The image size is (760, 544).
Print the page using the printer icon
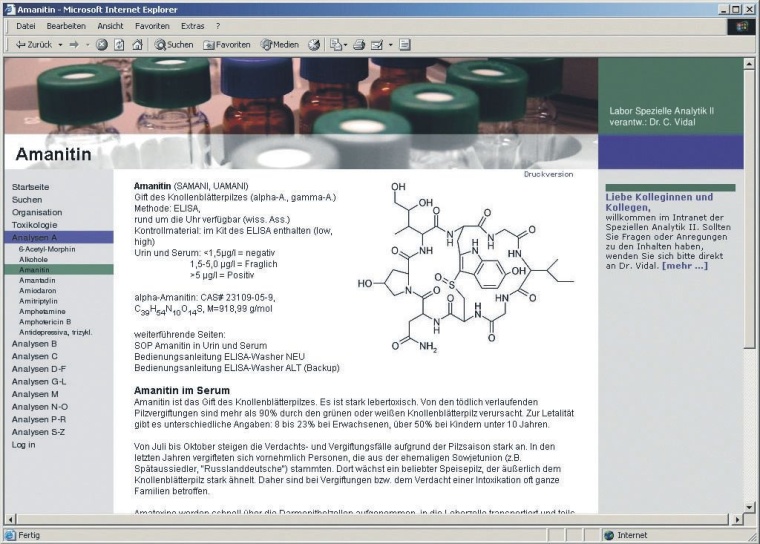click(x=358, y=45)
